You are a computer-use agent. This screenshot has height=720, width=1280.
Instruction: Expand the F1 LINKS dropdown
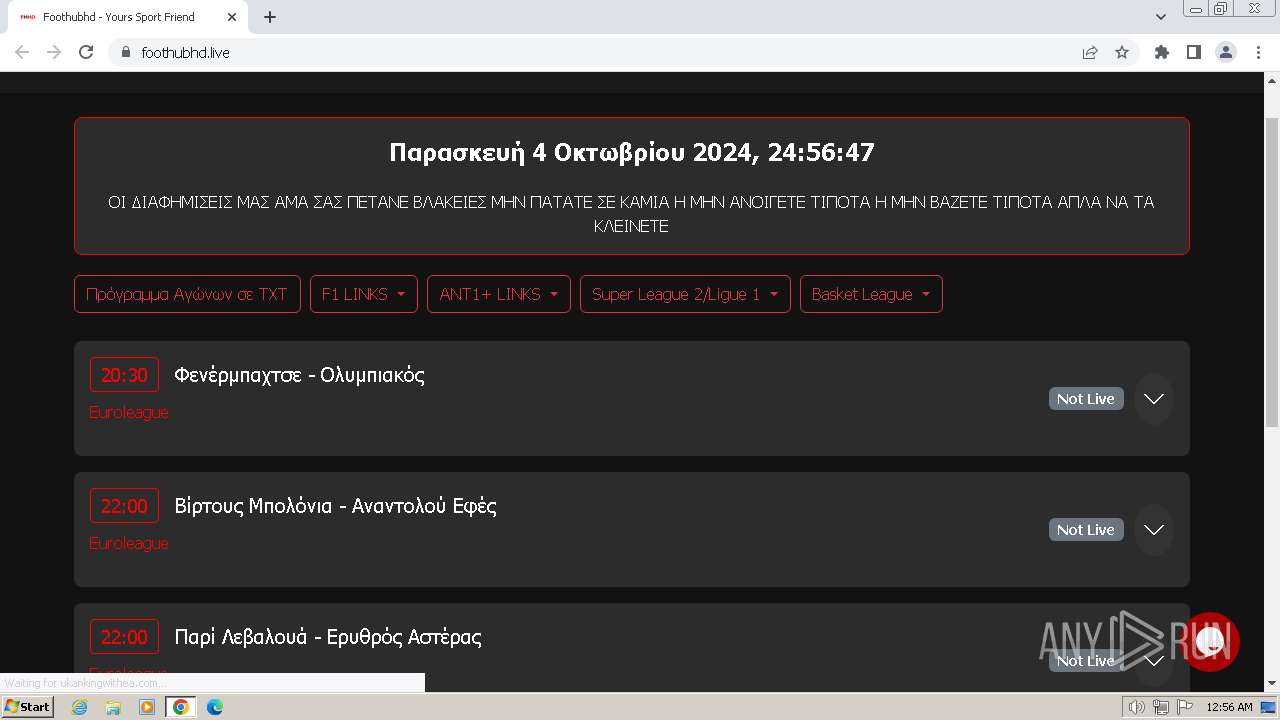[x=364, y=294]
